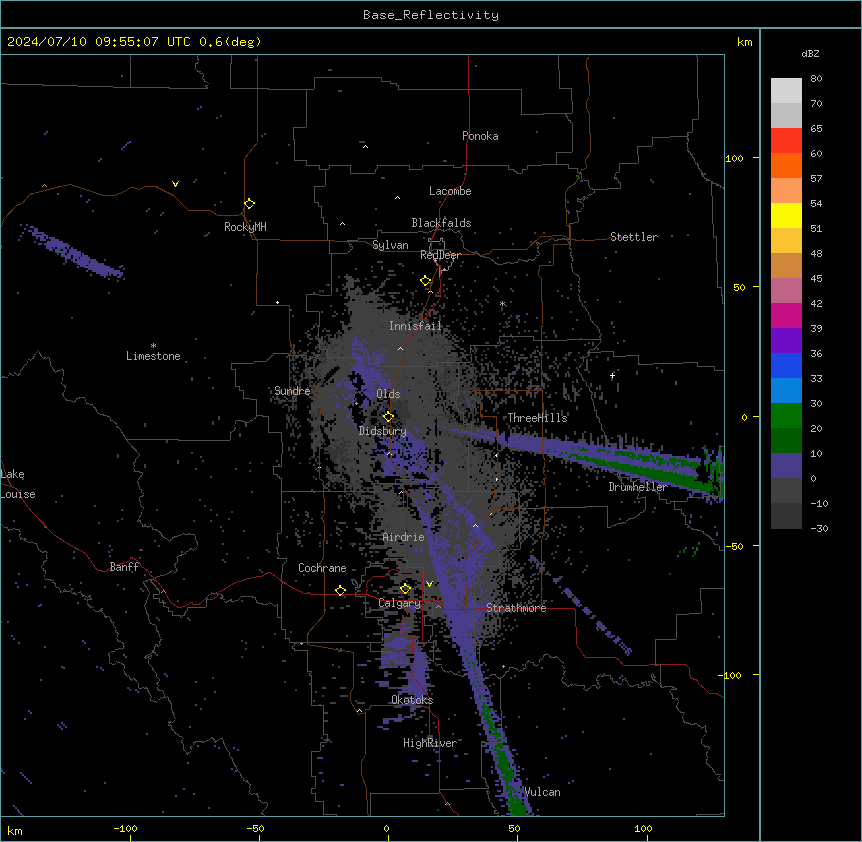Click the ThreeHills city label

pos(537,418)
